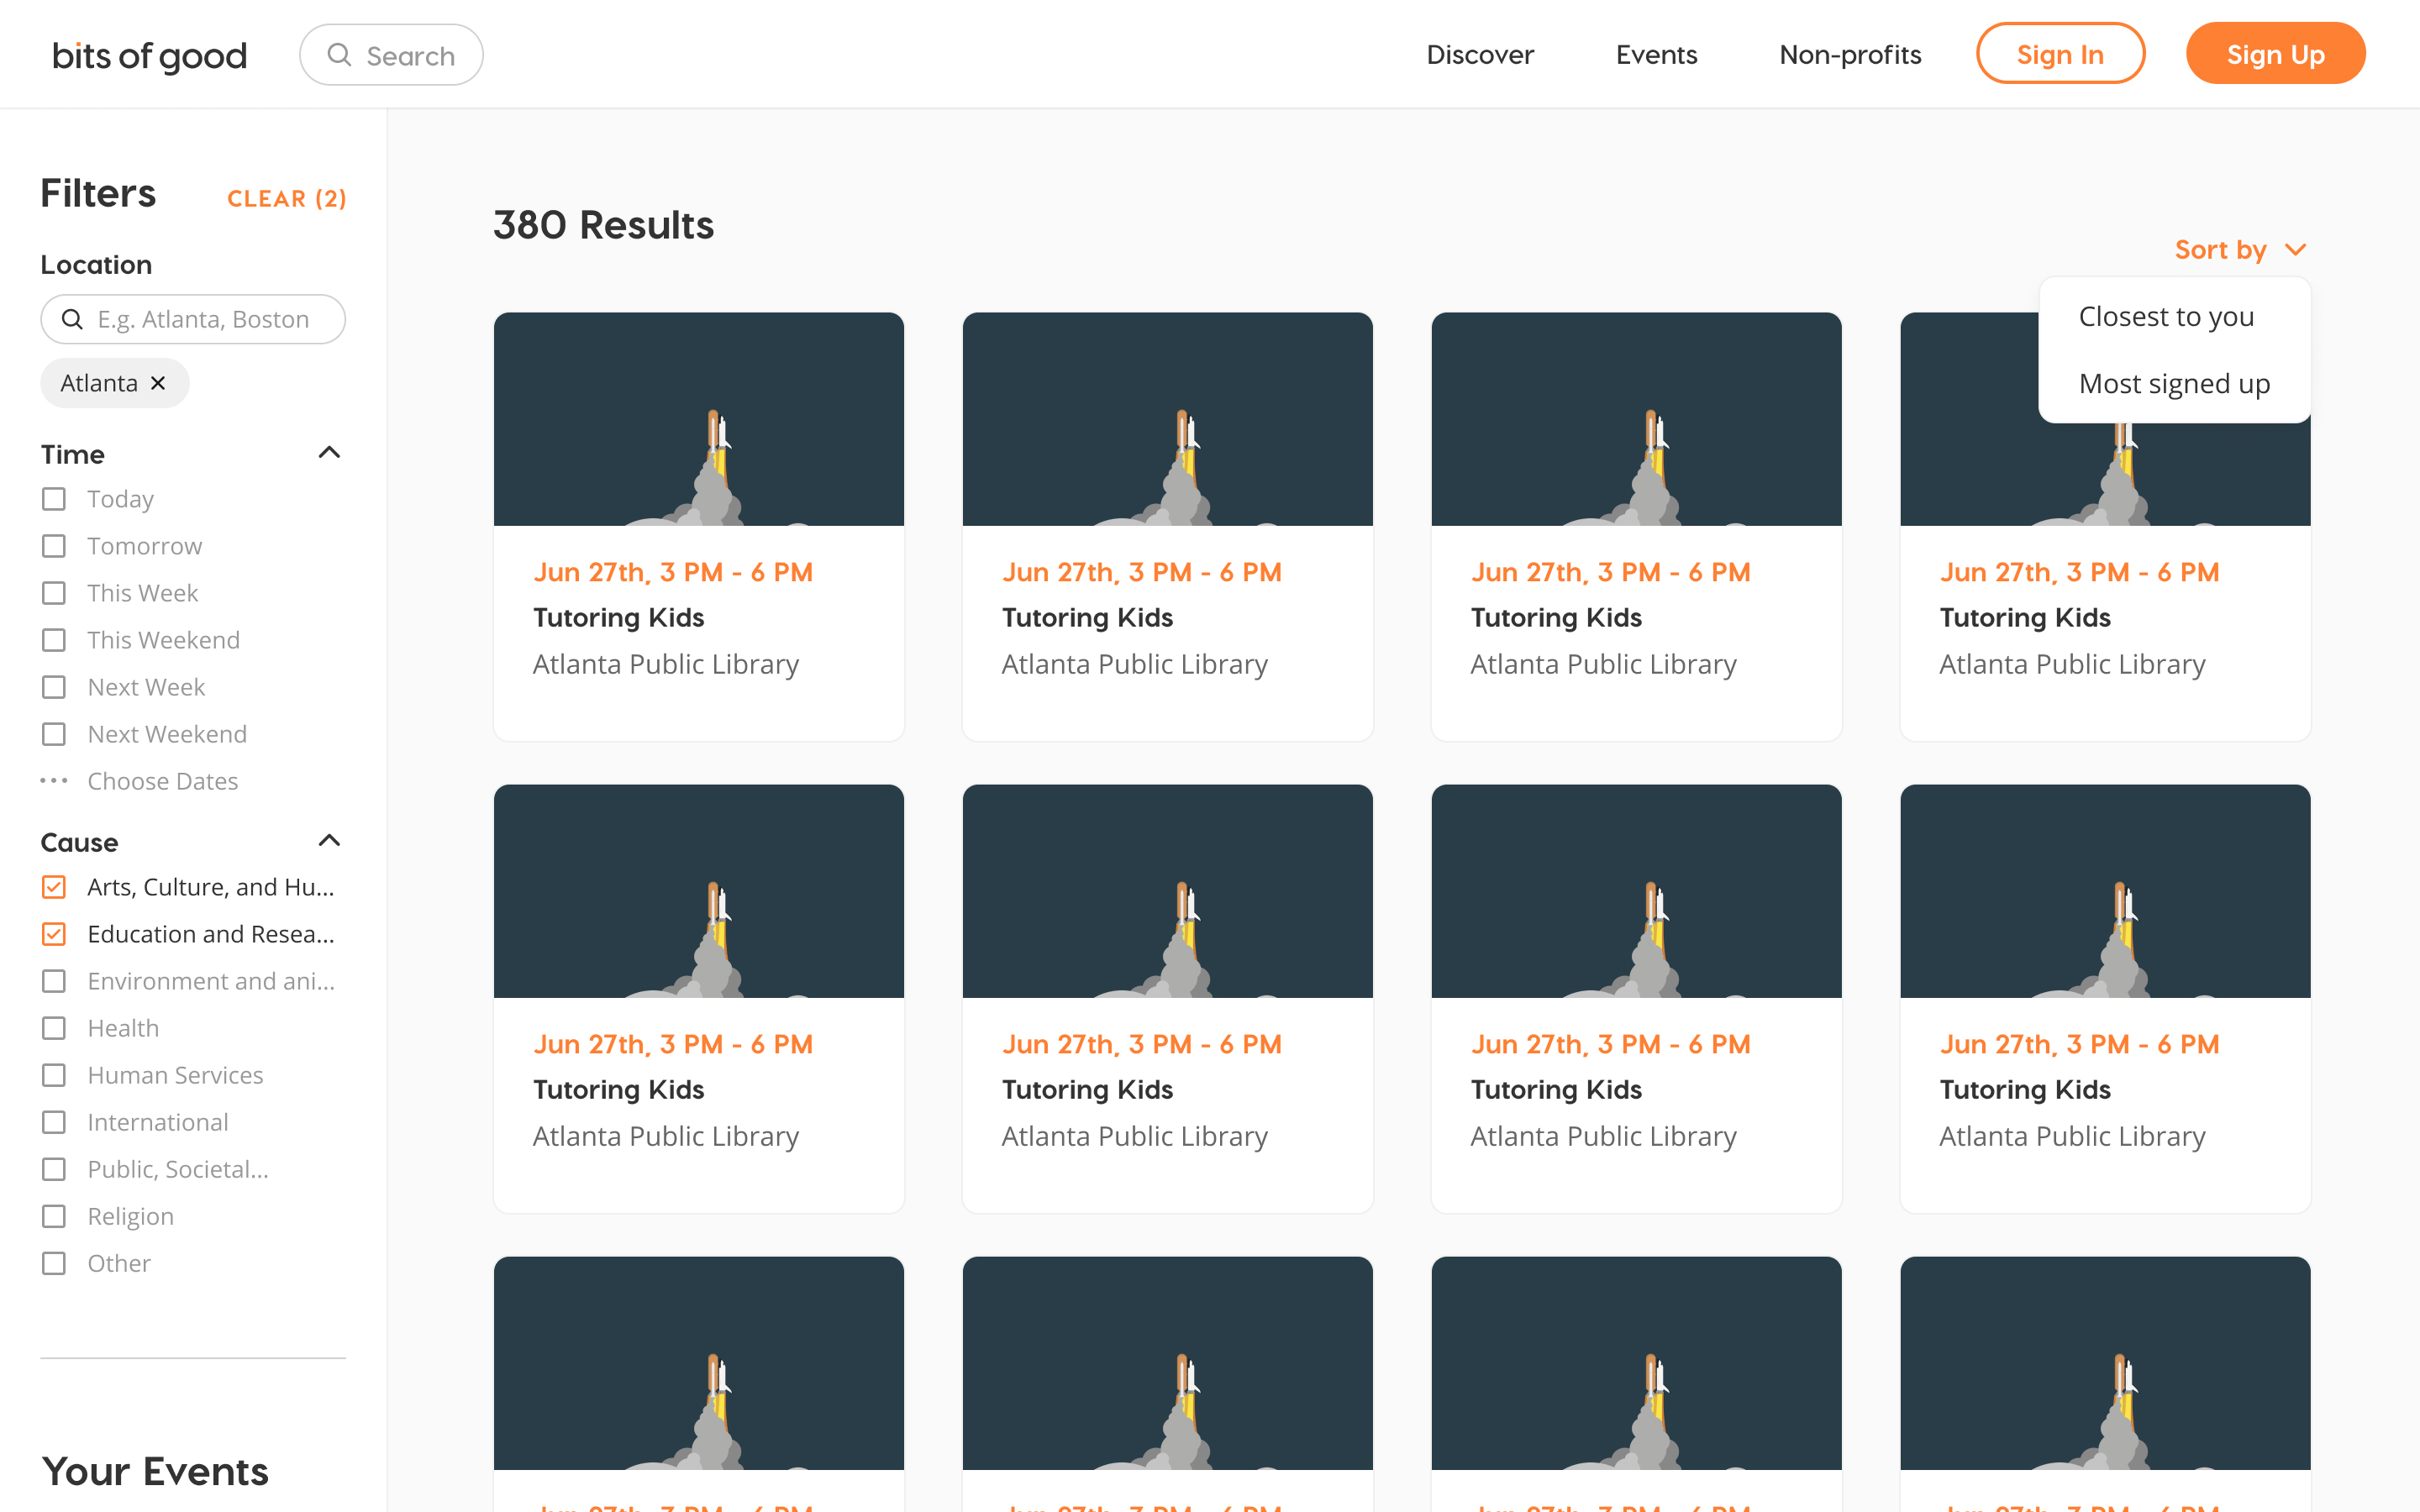Toggle the Sort by dropdown chevron
The image size is (2420, 1512).
[2296, 249]
